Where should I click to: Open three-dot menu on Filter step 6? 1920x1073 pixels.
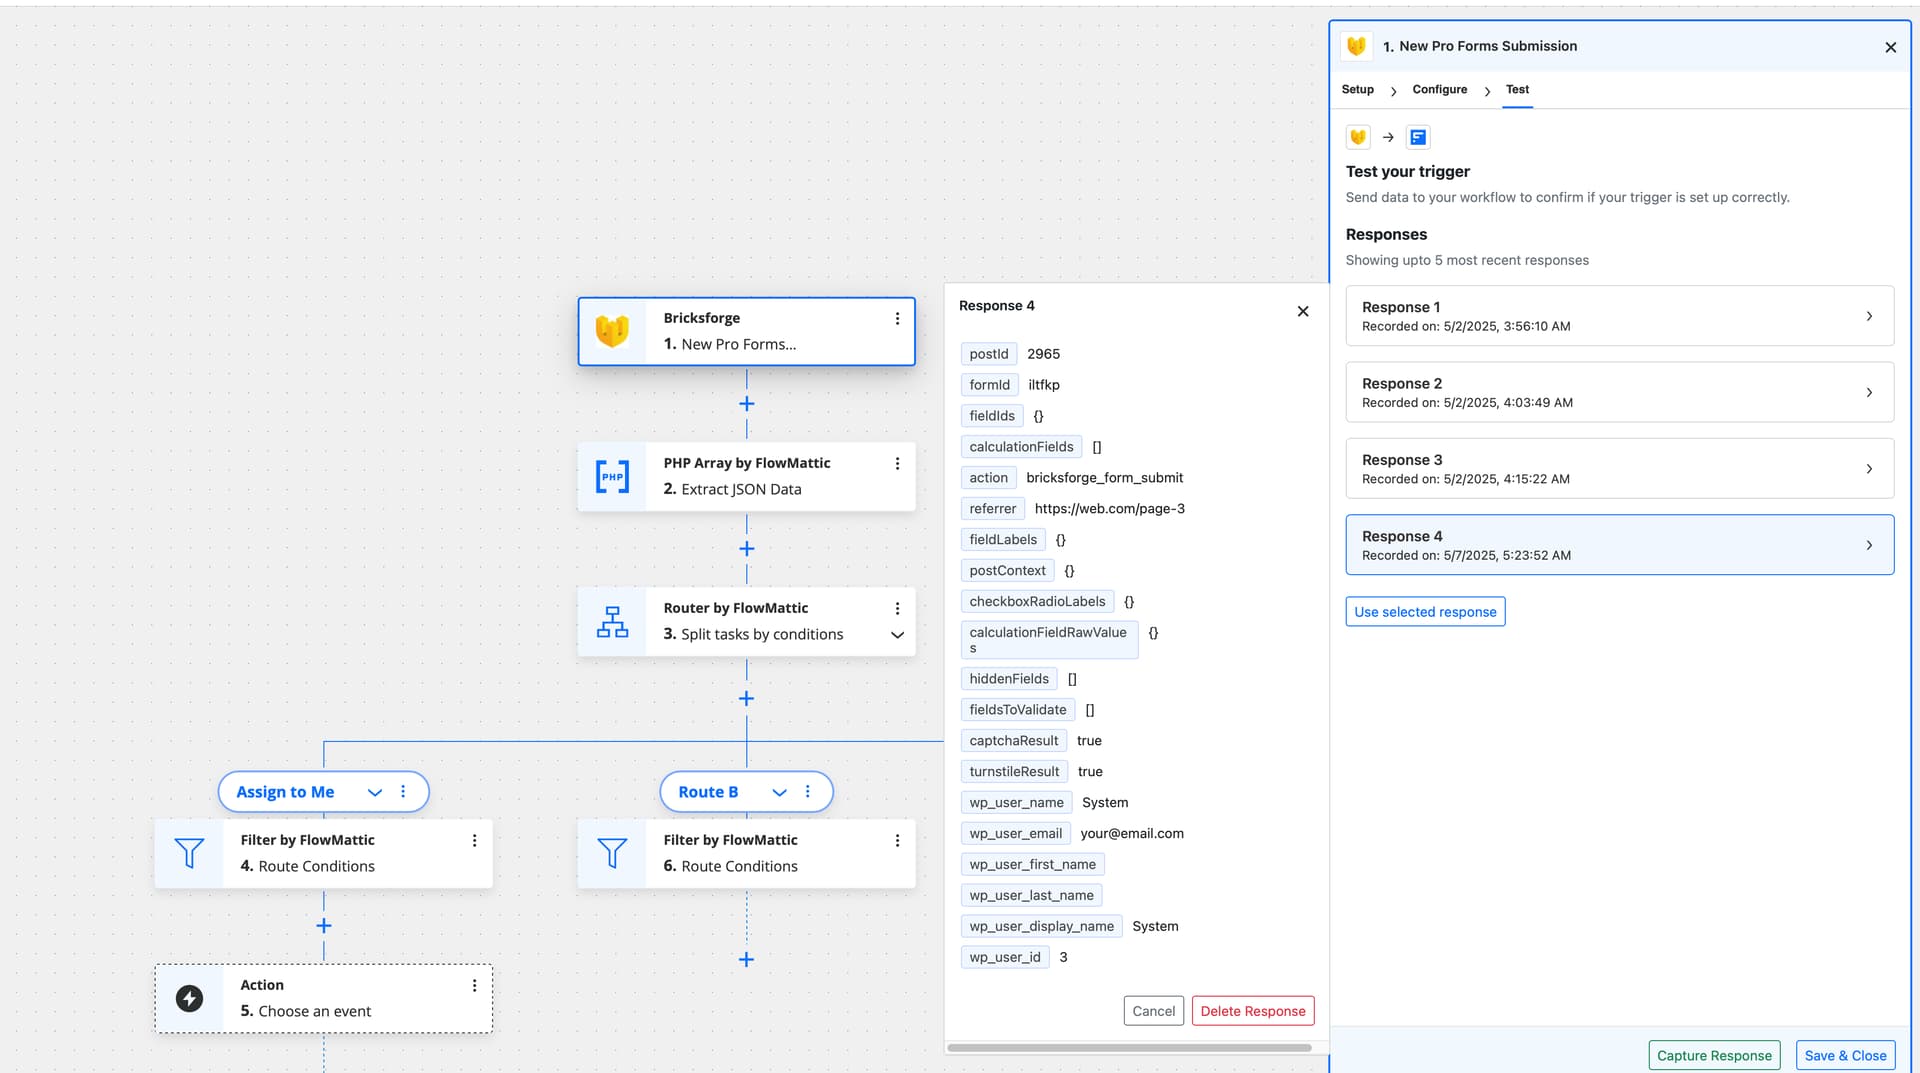pyautogui.click(x=897, y=841)
